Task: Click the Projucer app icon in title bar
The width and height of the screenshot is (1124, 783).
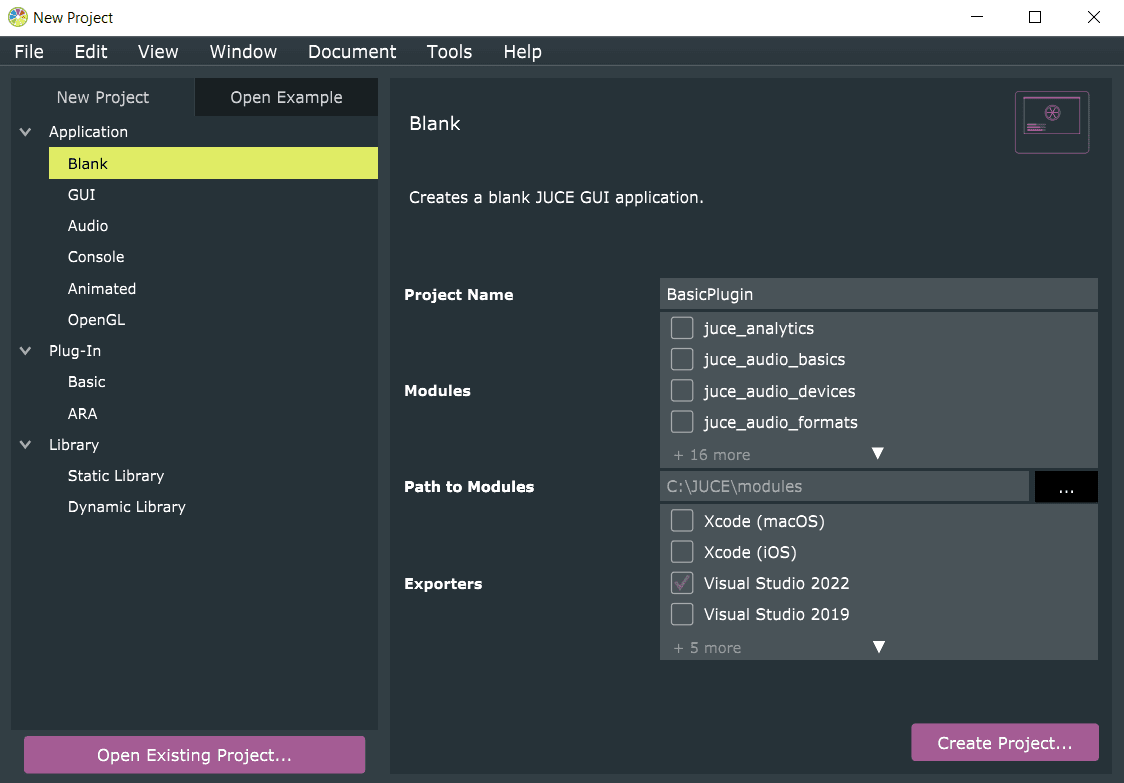Action: pyautogui.click(x=17, y=17)
